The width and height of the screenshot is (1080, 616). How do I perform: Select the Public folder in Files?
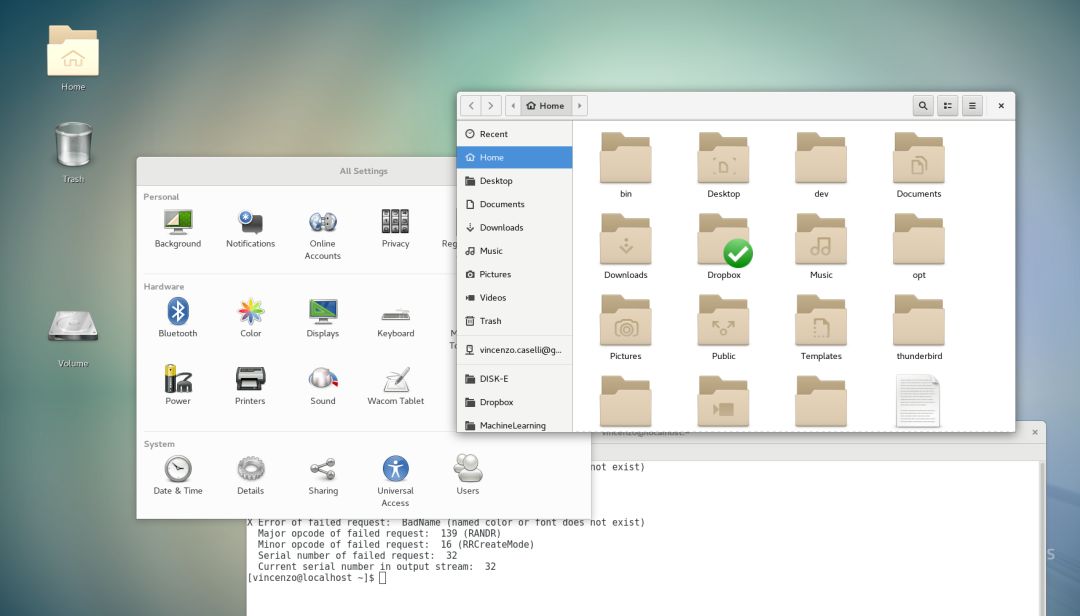click(723, 328)
